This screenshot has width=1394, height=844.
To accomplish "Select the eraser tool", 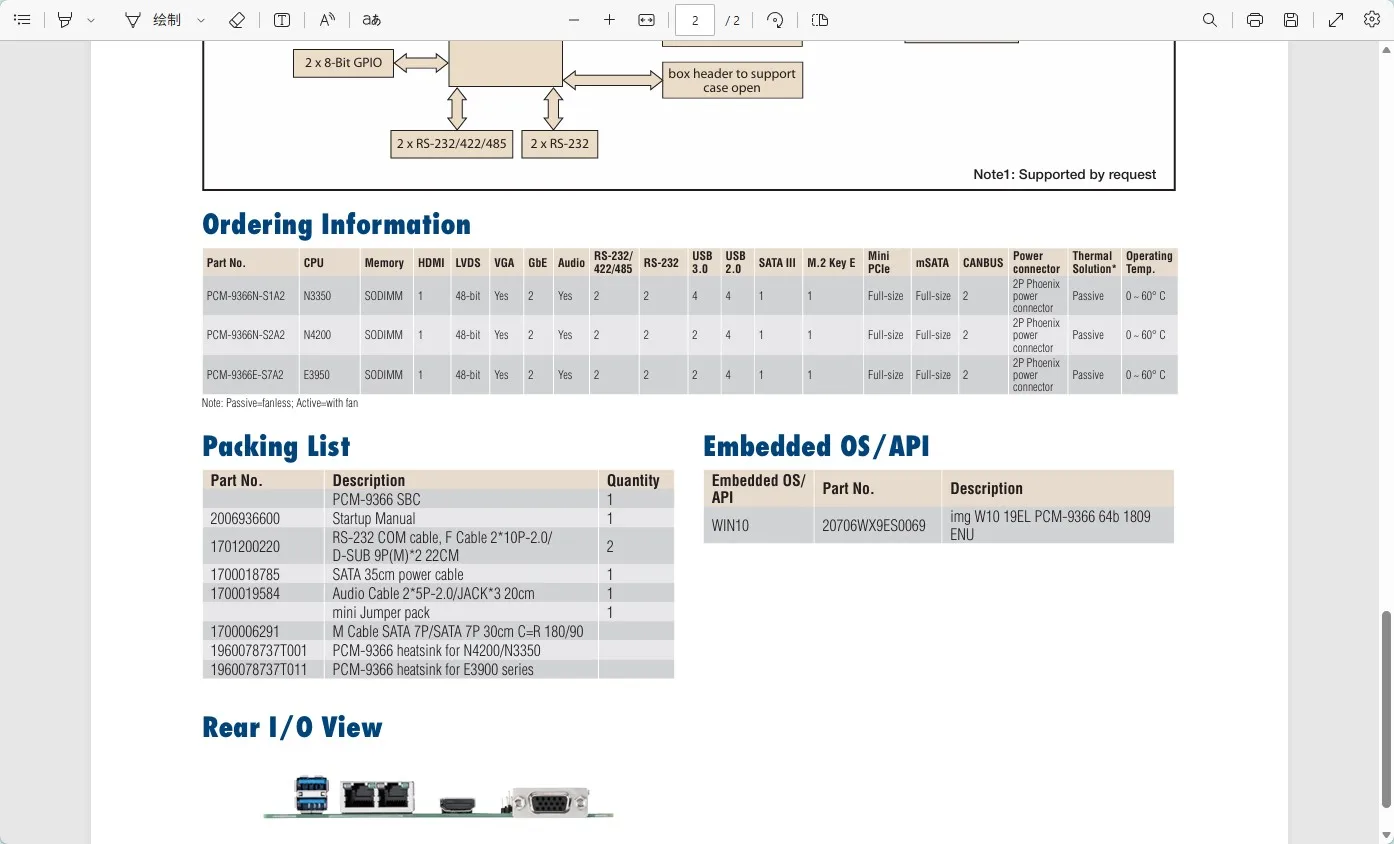I will point(237,20).
